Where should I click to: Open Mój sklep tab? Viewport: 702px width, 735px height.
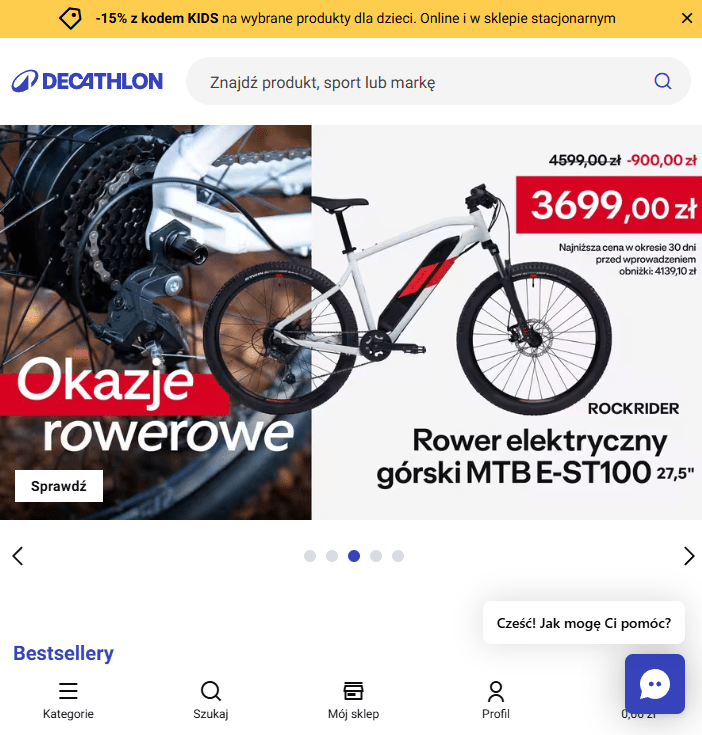point(353,700)
